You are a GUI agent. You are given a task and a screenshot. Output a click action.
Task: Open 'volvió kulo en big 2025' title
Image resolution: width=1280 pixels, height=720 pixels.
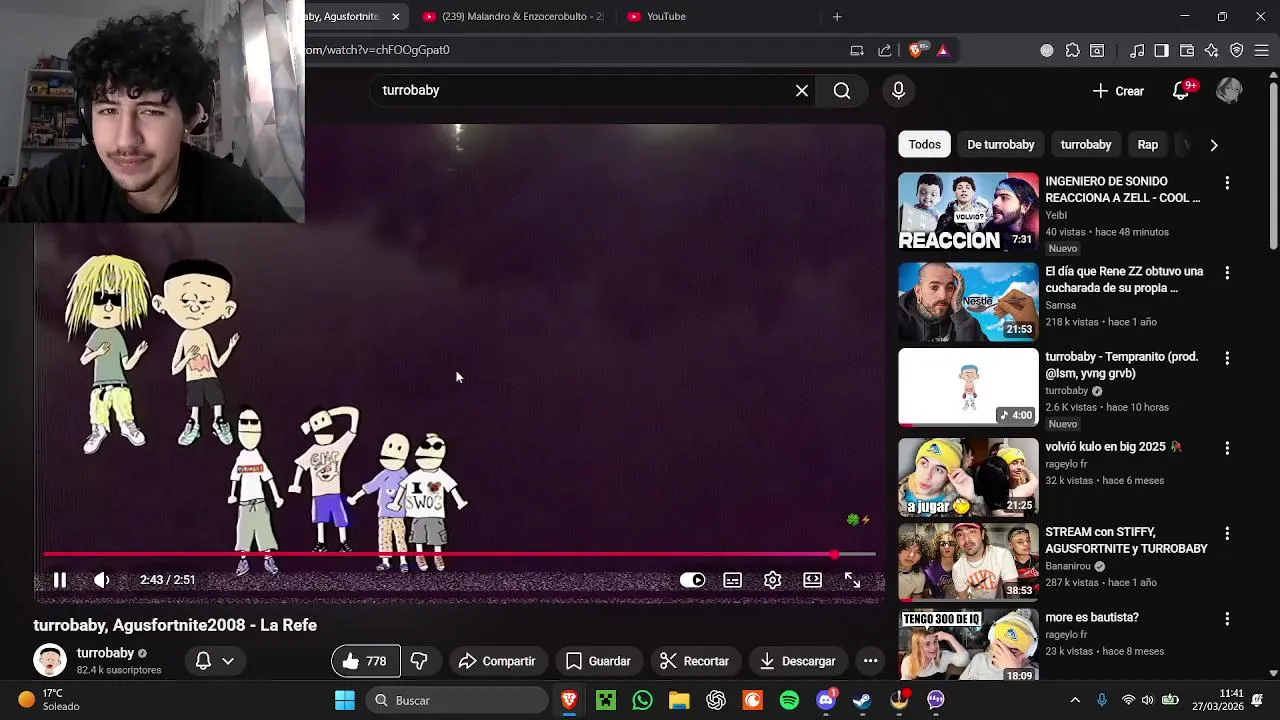[1113, 447]
